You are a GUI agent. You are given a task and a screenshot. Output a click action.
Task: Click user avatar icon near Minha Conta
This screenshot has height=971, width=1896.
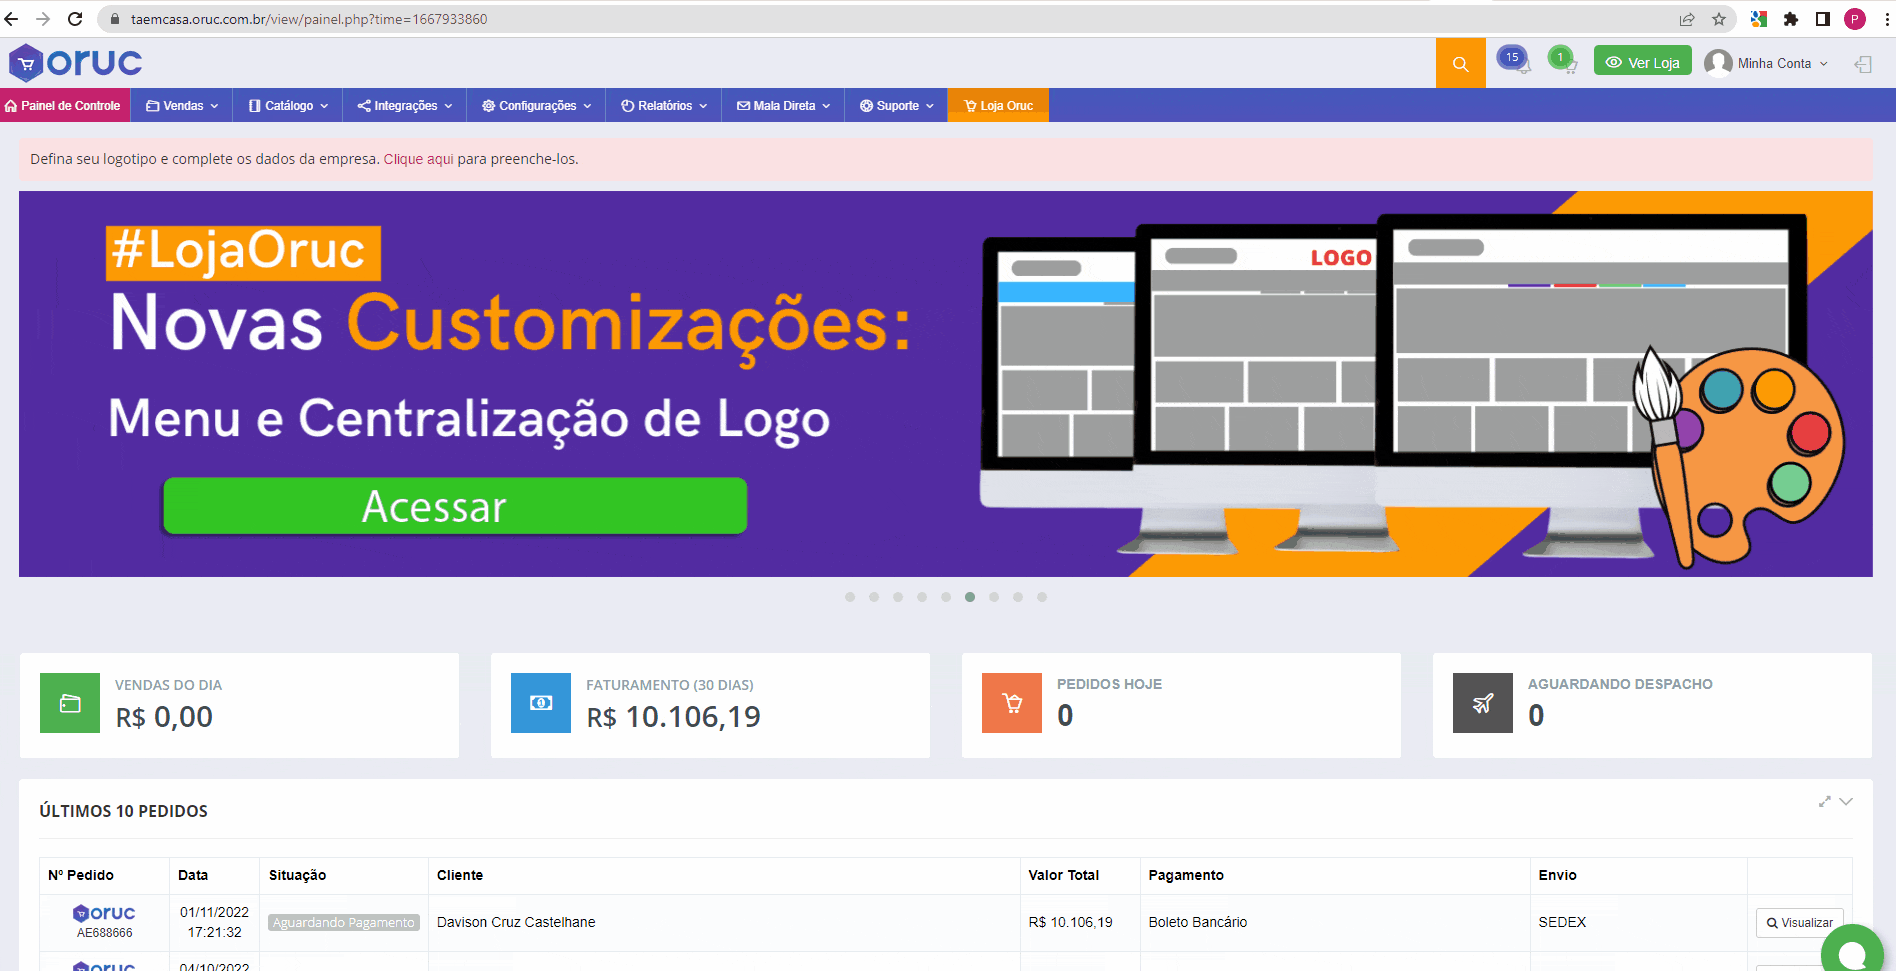[1718, 63]
